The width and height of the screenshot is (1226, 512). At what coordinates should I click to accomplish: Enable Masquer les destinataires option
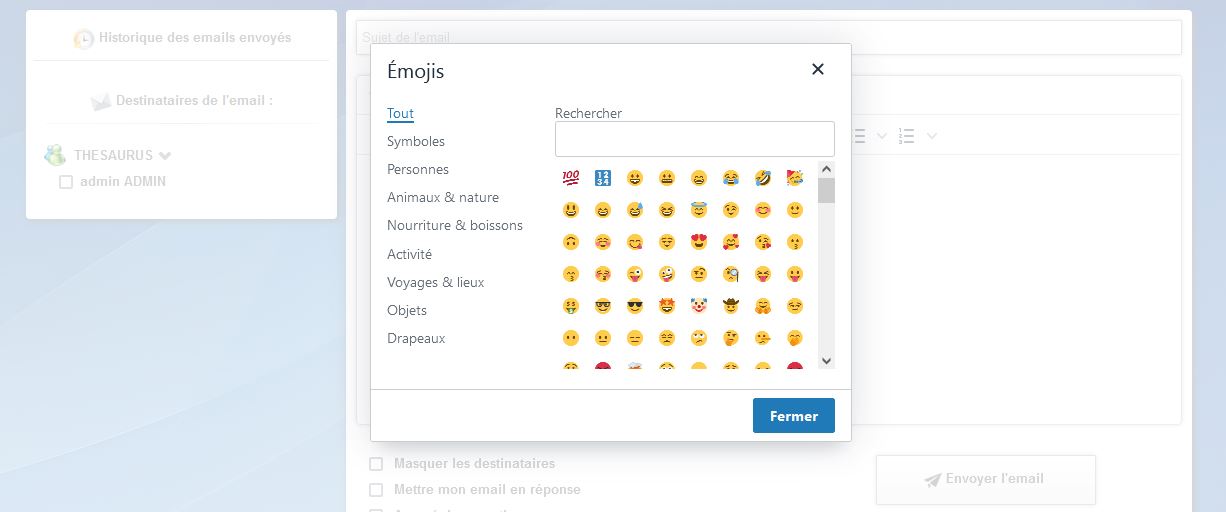[x=376, y=464]
